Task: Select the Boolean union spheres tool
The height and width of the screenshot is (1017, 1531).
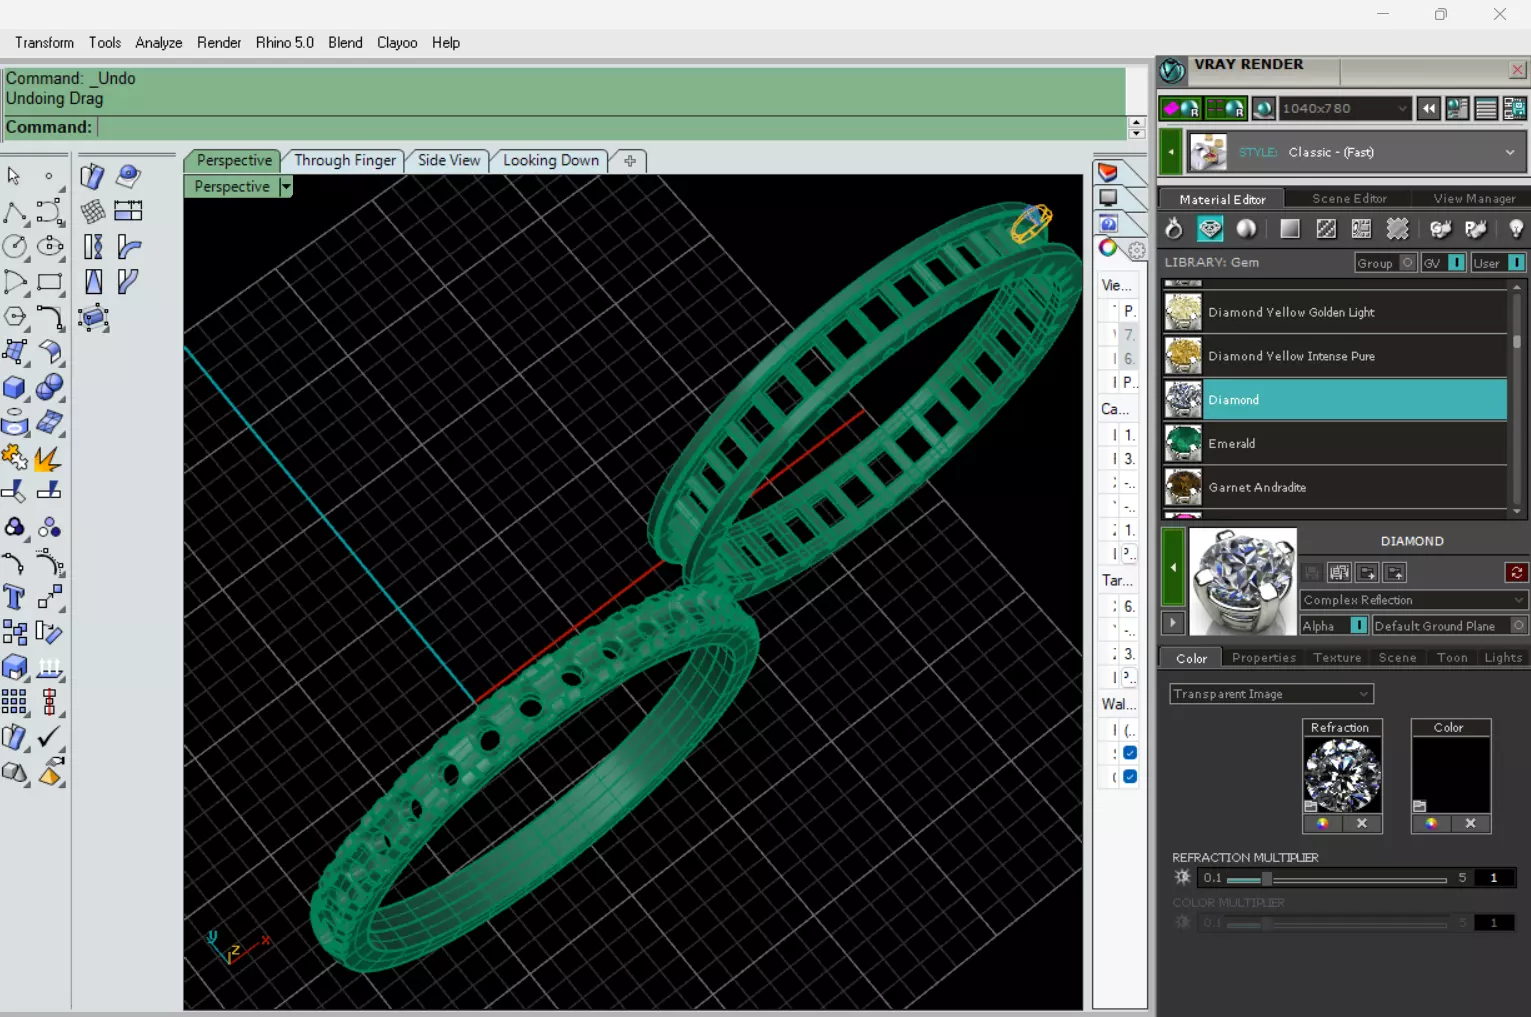Action: coord(50,387)
